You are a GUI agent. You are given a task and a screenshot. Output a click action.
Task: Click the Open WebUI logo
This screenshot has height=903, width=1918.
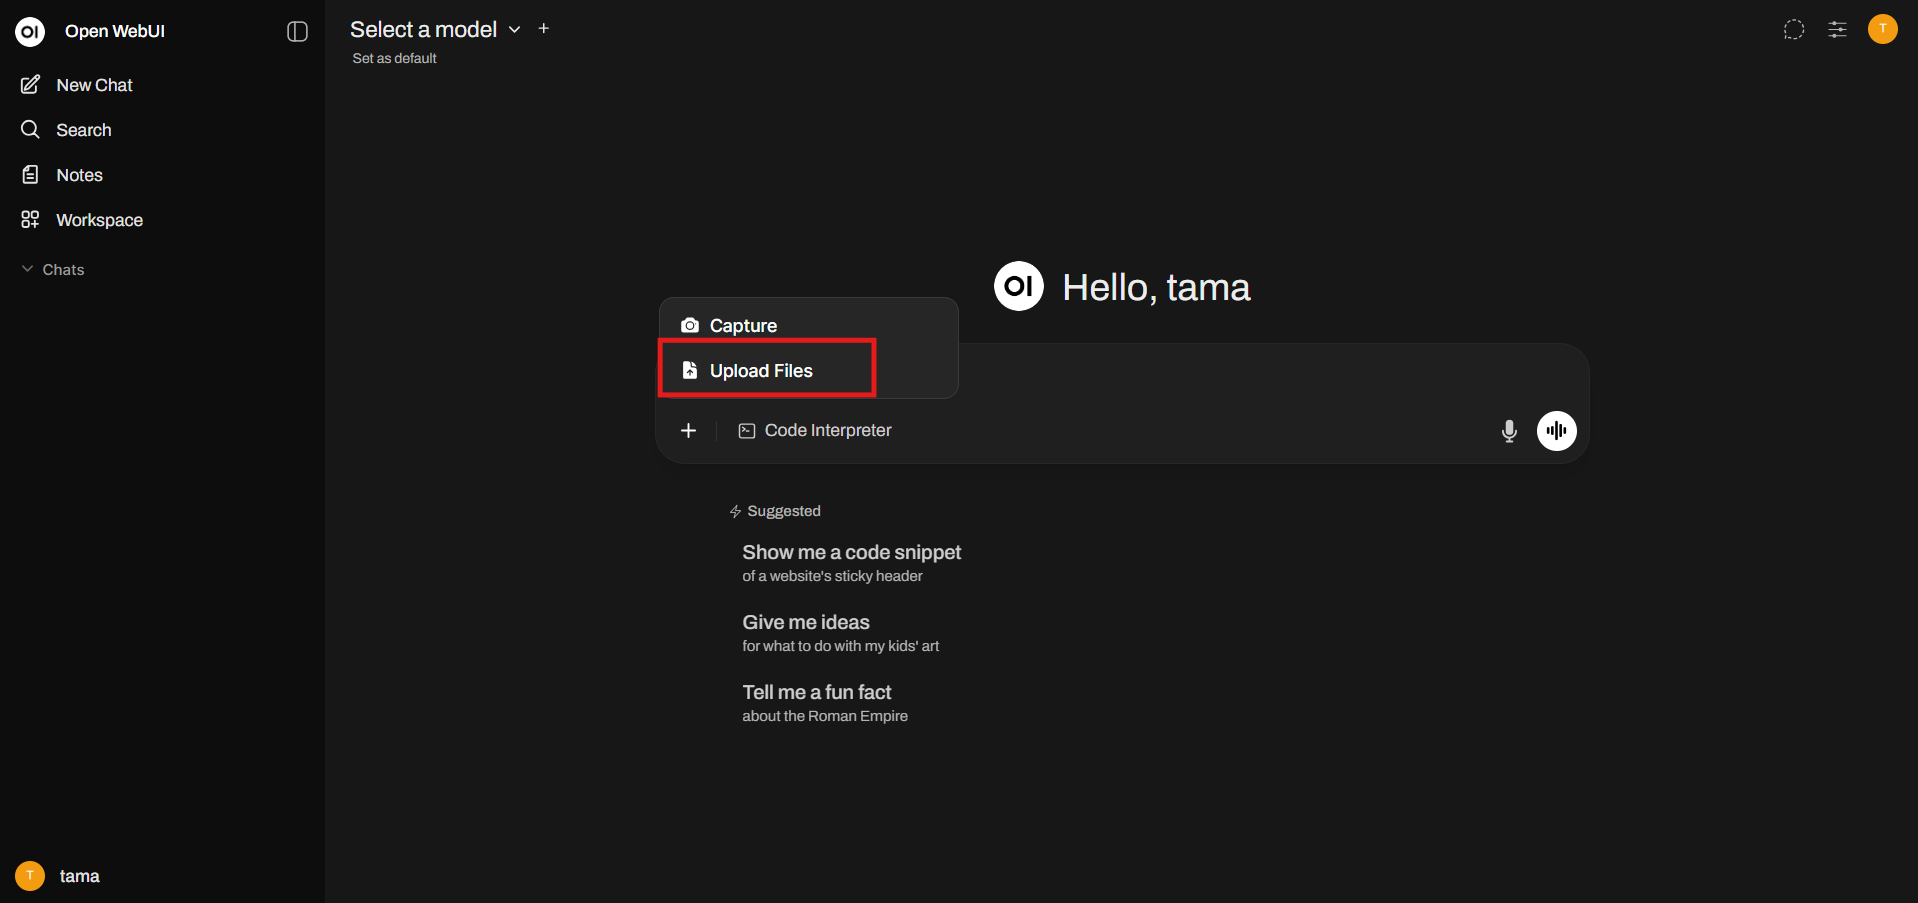point(29,31)
